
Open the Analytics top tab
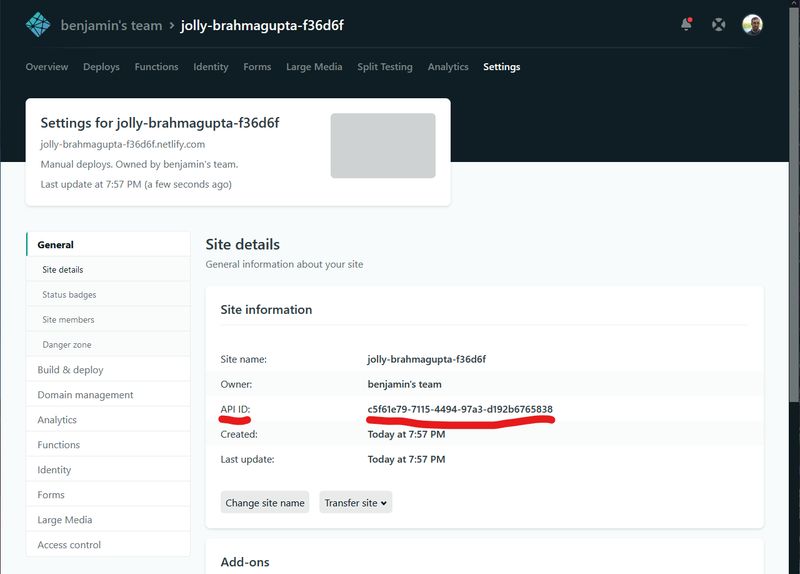pos(448,67)
